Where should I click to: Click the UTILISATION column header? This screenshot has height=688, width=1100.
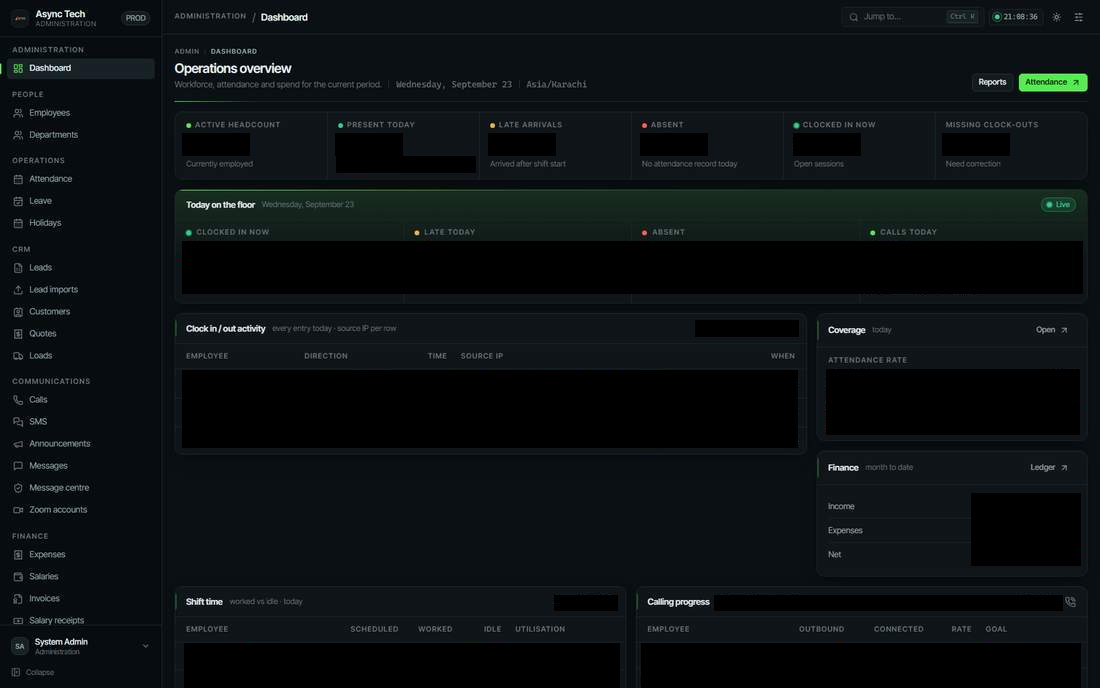point(540,629)
